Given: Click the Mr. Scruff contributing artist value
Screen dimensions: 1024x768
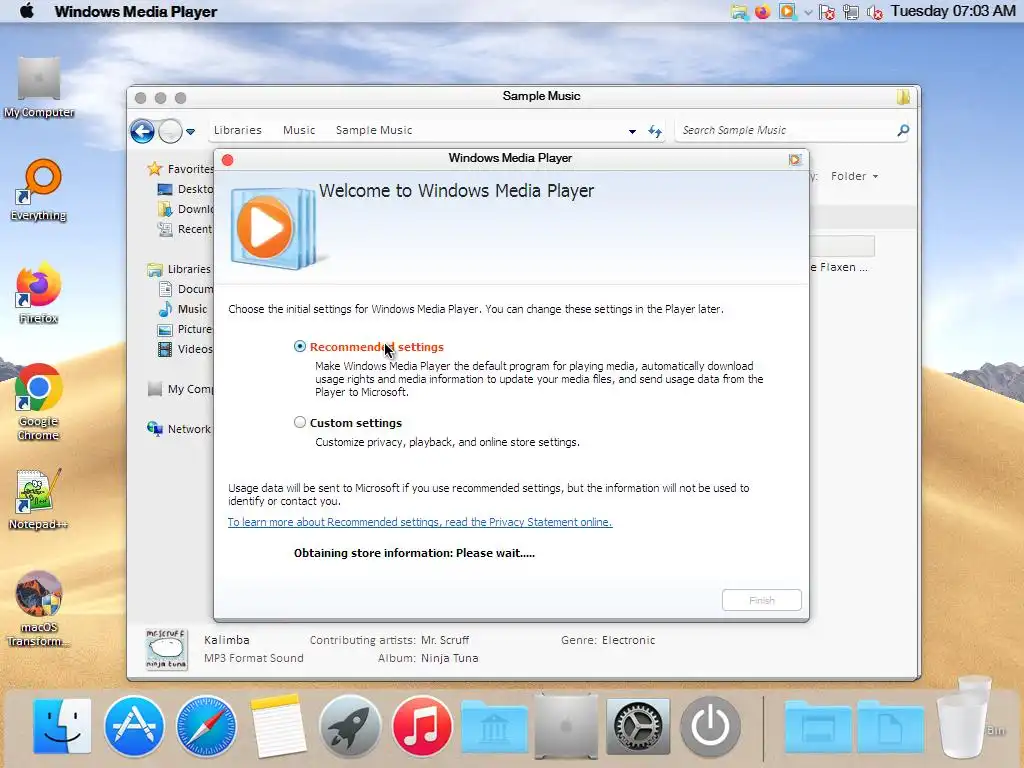Looking at the screenshot, I should click(x=445, y=640).
